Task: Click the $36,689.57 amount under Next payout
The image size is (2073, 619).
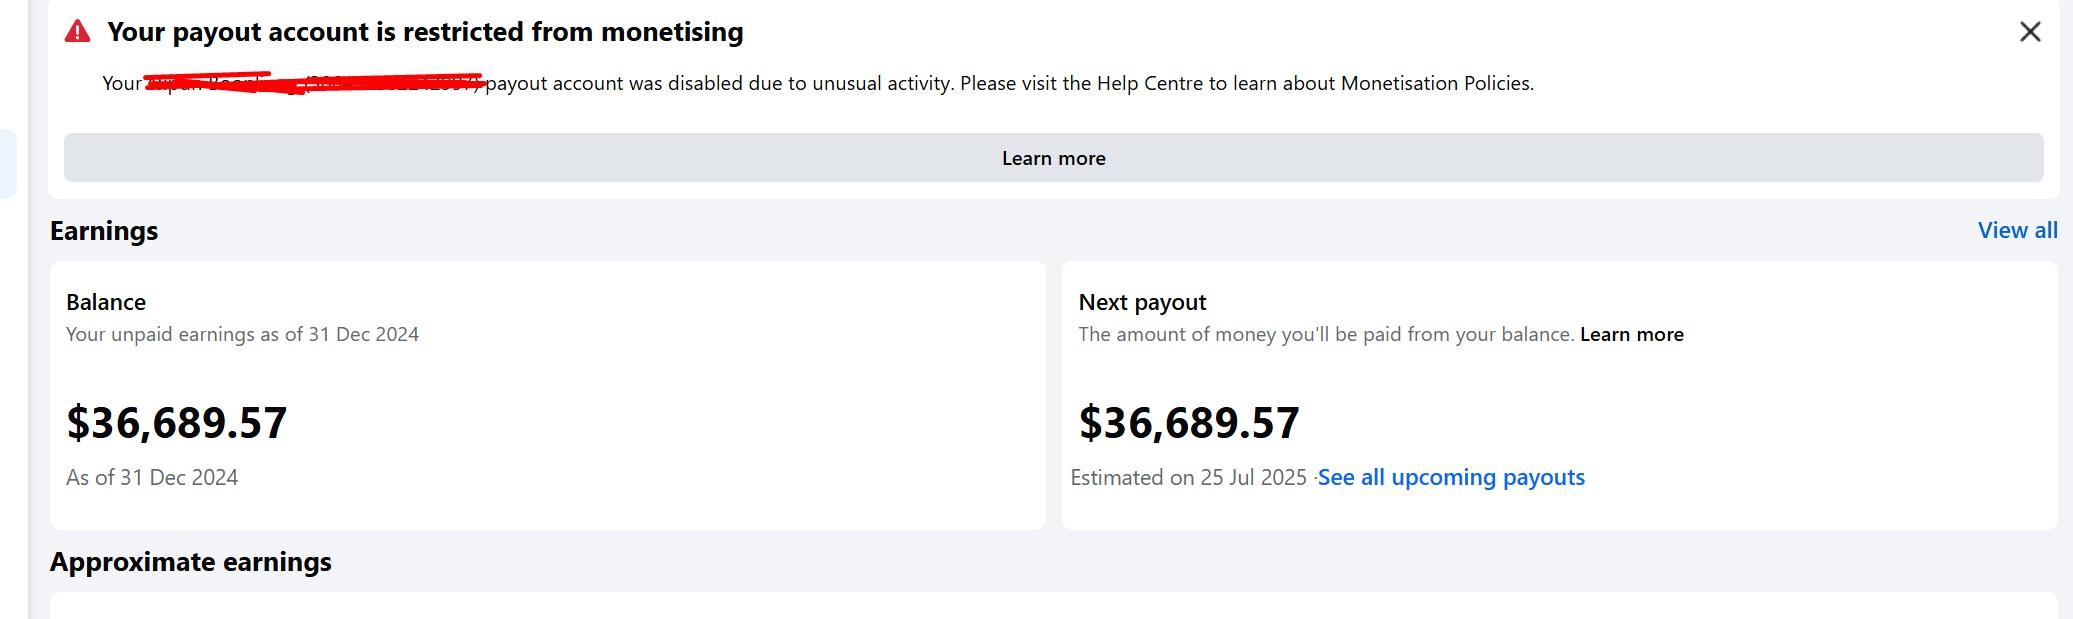Action: [x=1189, y=422]
